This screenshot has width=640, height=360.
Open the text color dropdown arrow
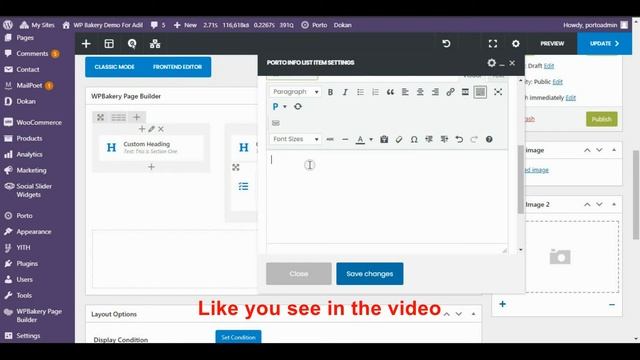tap(371, 140)
